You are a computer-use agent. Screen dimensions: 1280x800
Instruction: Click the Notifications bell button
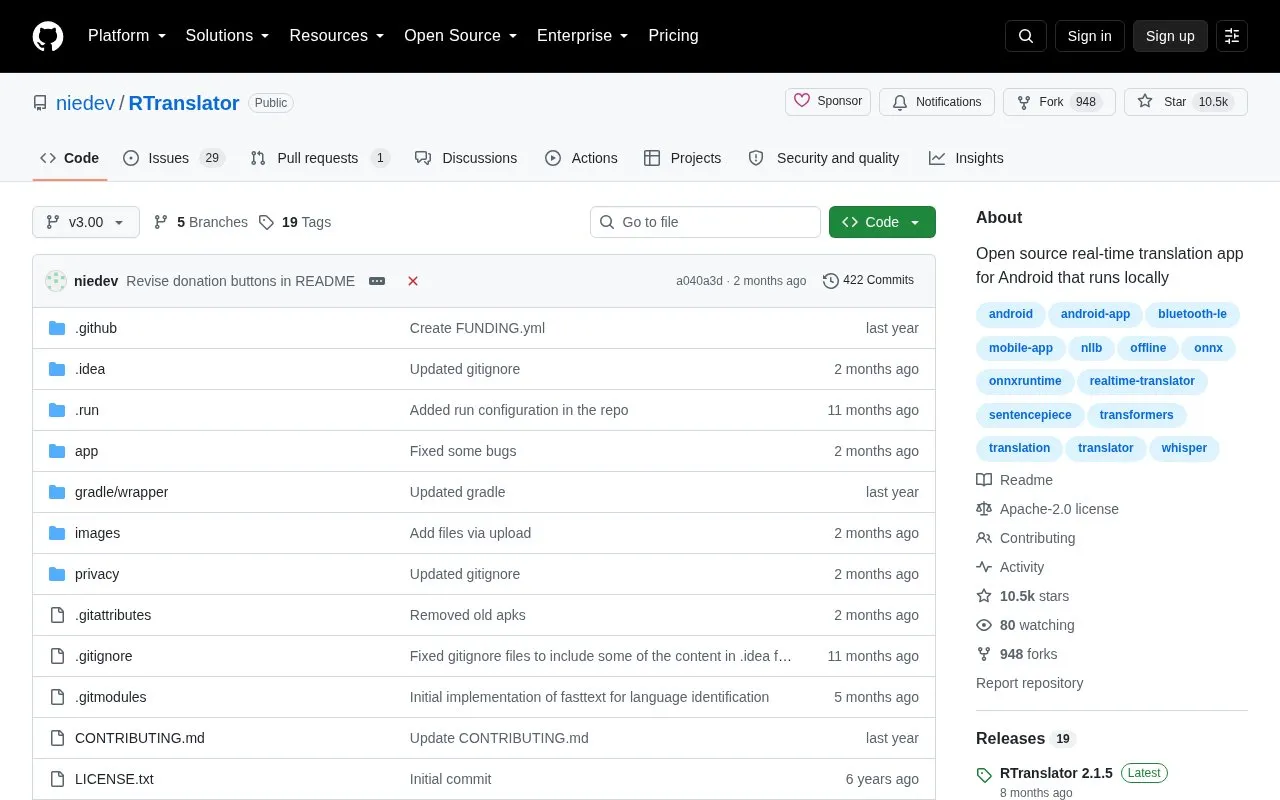click(x=937, y=102)
